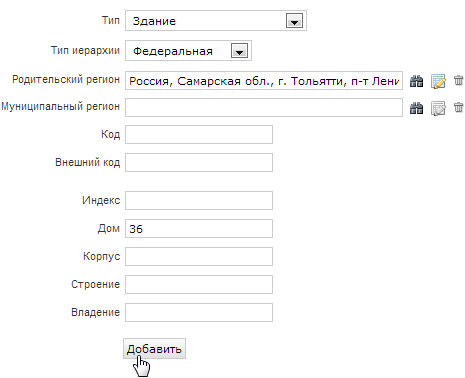Click into the Корпус input field
The width and height of the screenshot is (465, 378).
click(x=199, y=256)
